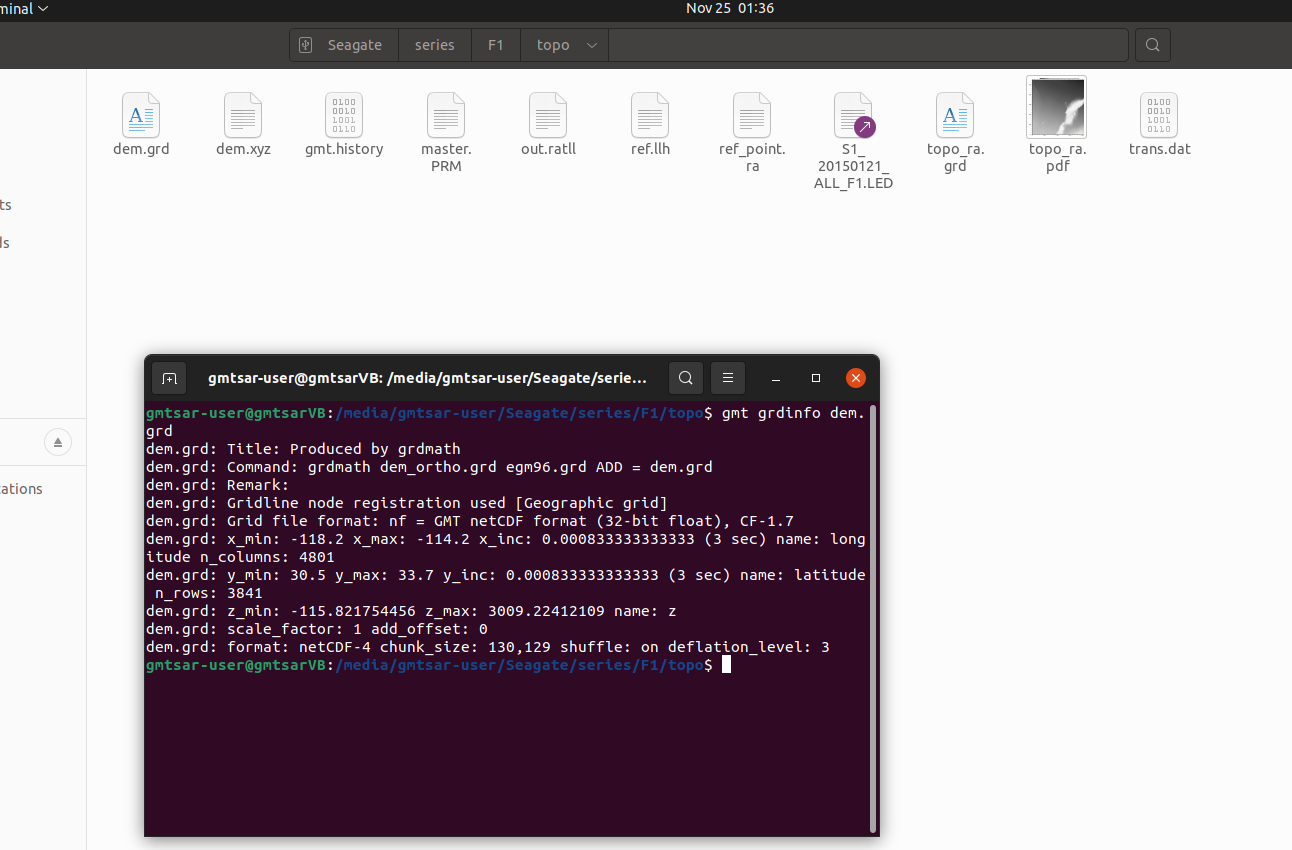Open the ref.llh file
The height and width of the screenshot is (850, 1292).
[x=650, y=115]
